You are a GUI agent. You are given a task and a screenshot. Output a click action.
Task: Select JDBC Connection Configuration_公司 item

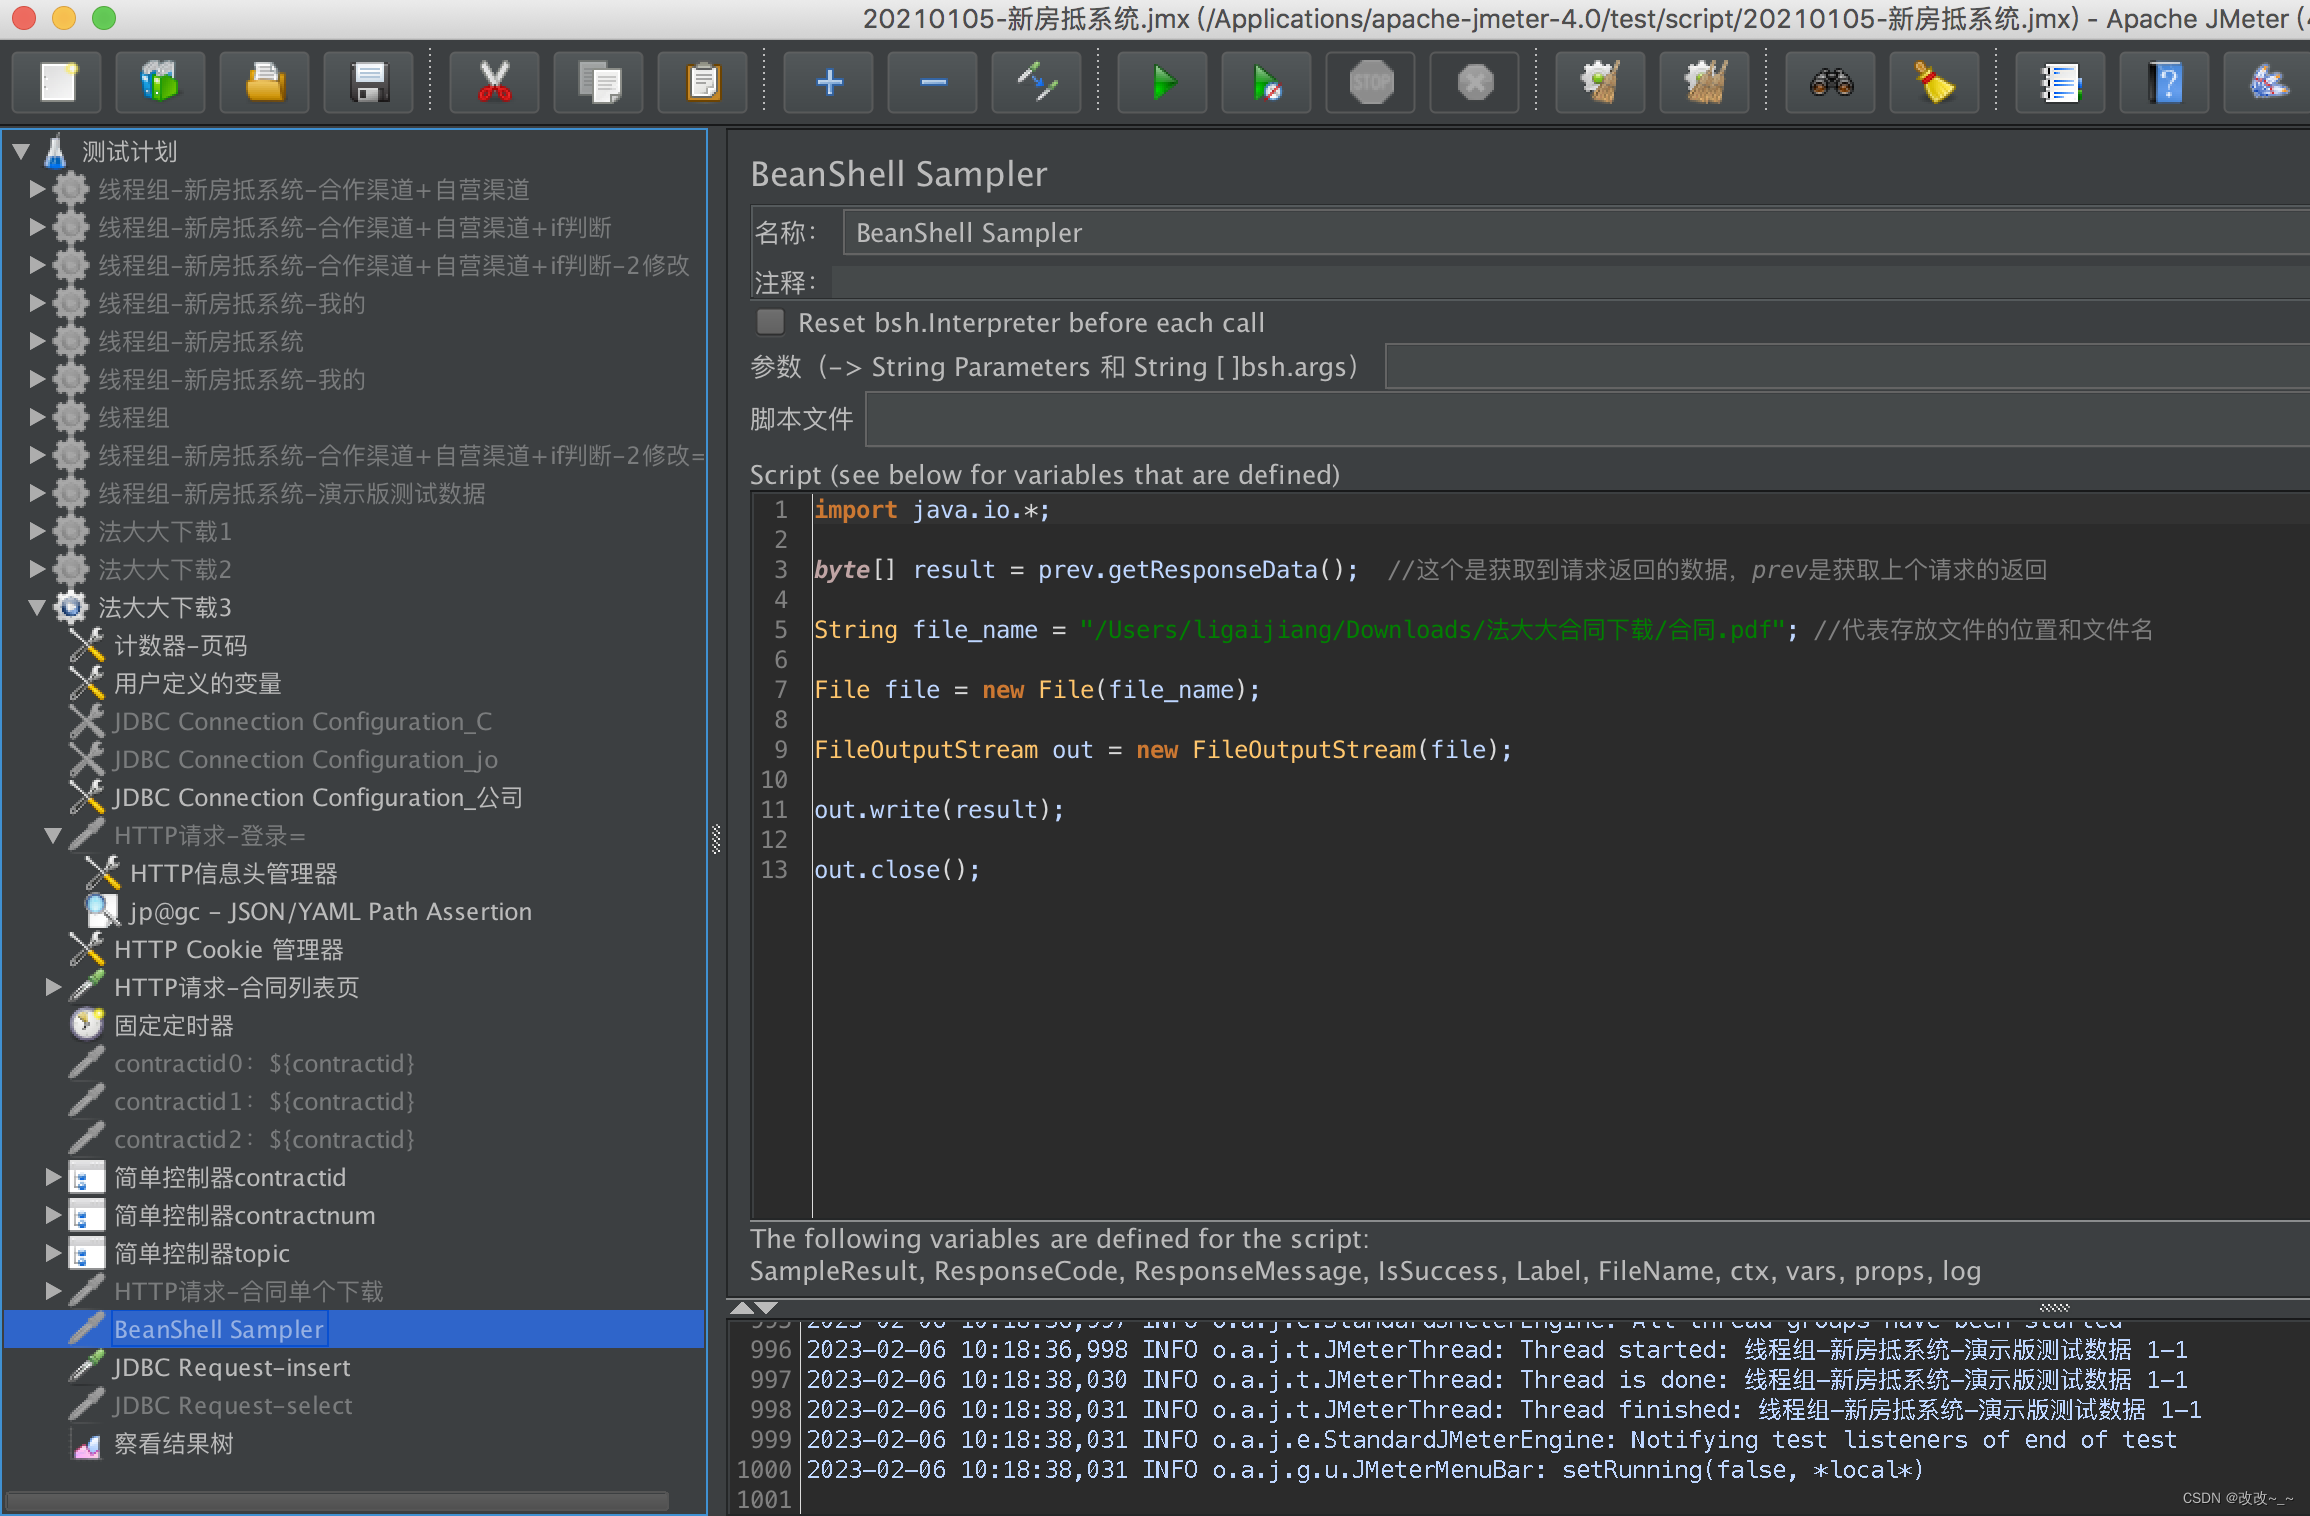point(318,797)
